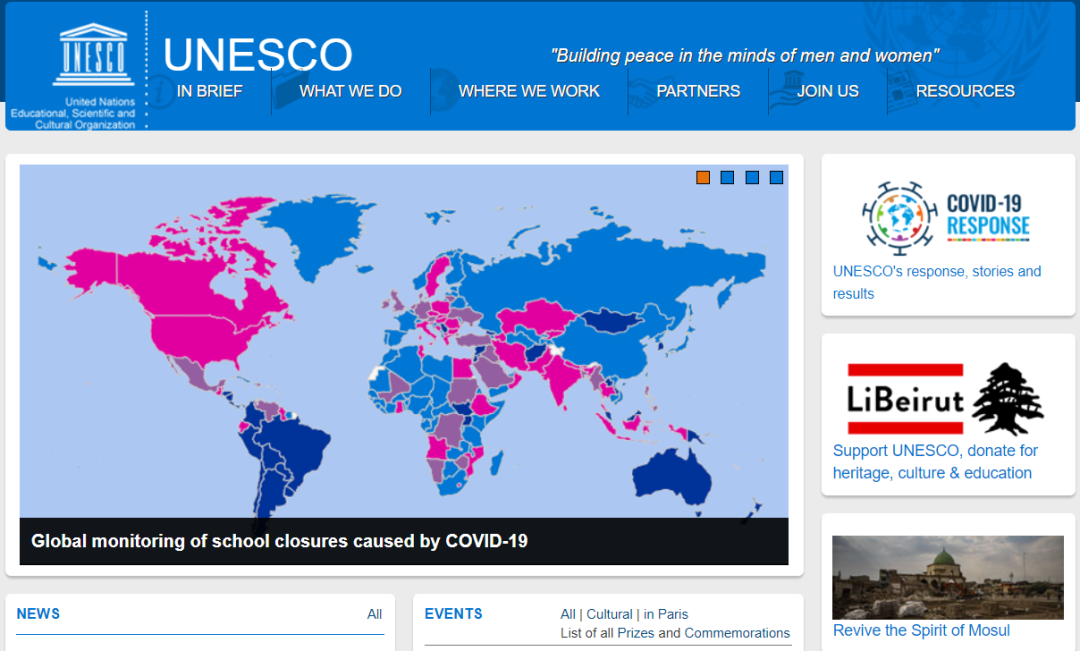
Task: Open UNESCO's response, stories and results link
Action: tap(937, 282)
